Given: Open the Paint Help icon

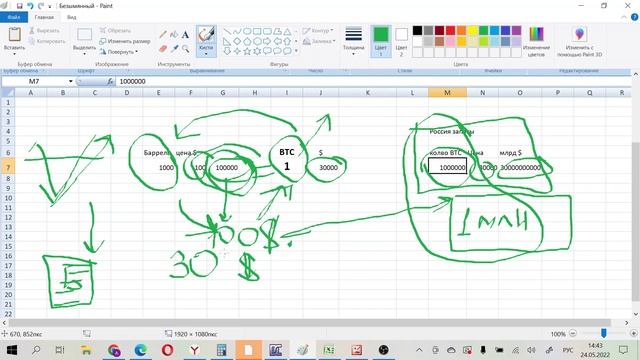Looking at the screenshot, I should (x=635, y=17).
